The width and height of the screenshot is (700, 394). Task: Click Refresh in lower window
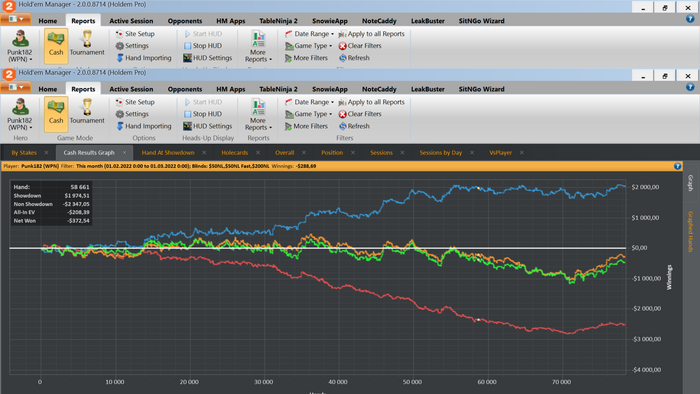(x=354, y=126)
